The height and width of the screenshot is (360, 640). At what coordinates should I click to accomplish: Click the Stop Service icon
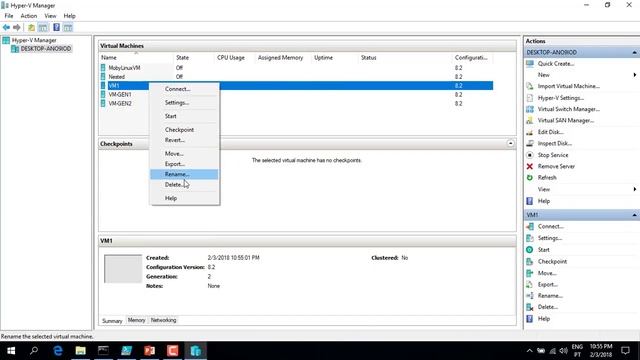pos(530,155)
